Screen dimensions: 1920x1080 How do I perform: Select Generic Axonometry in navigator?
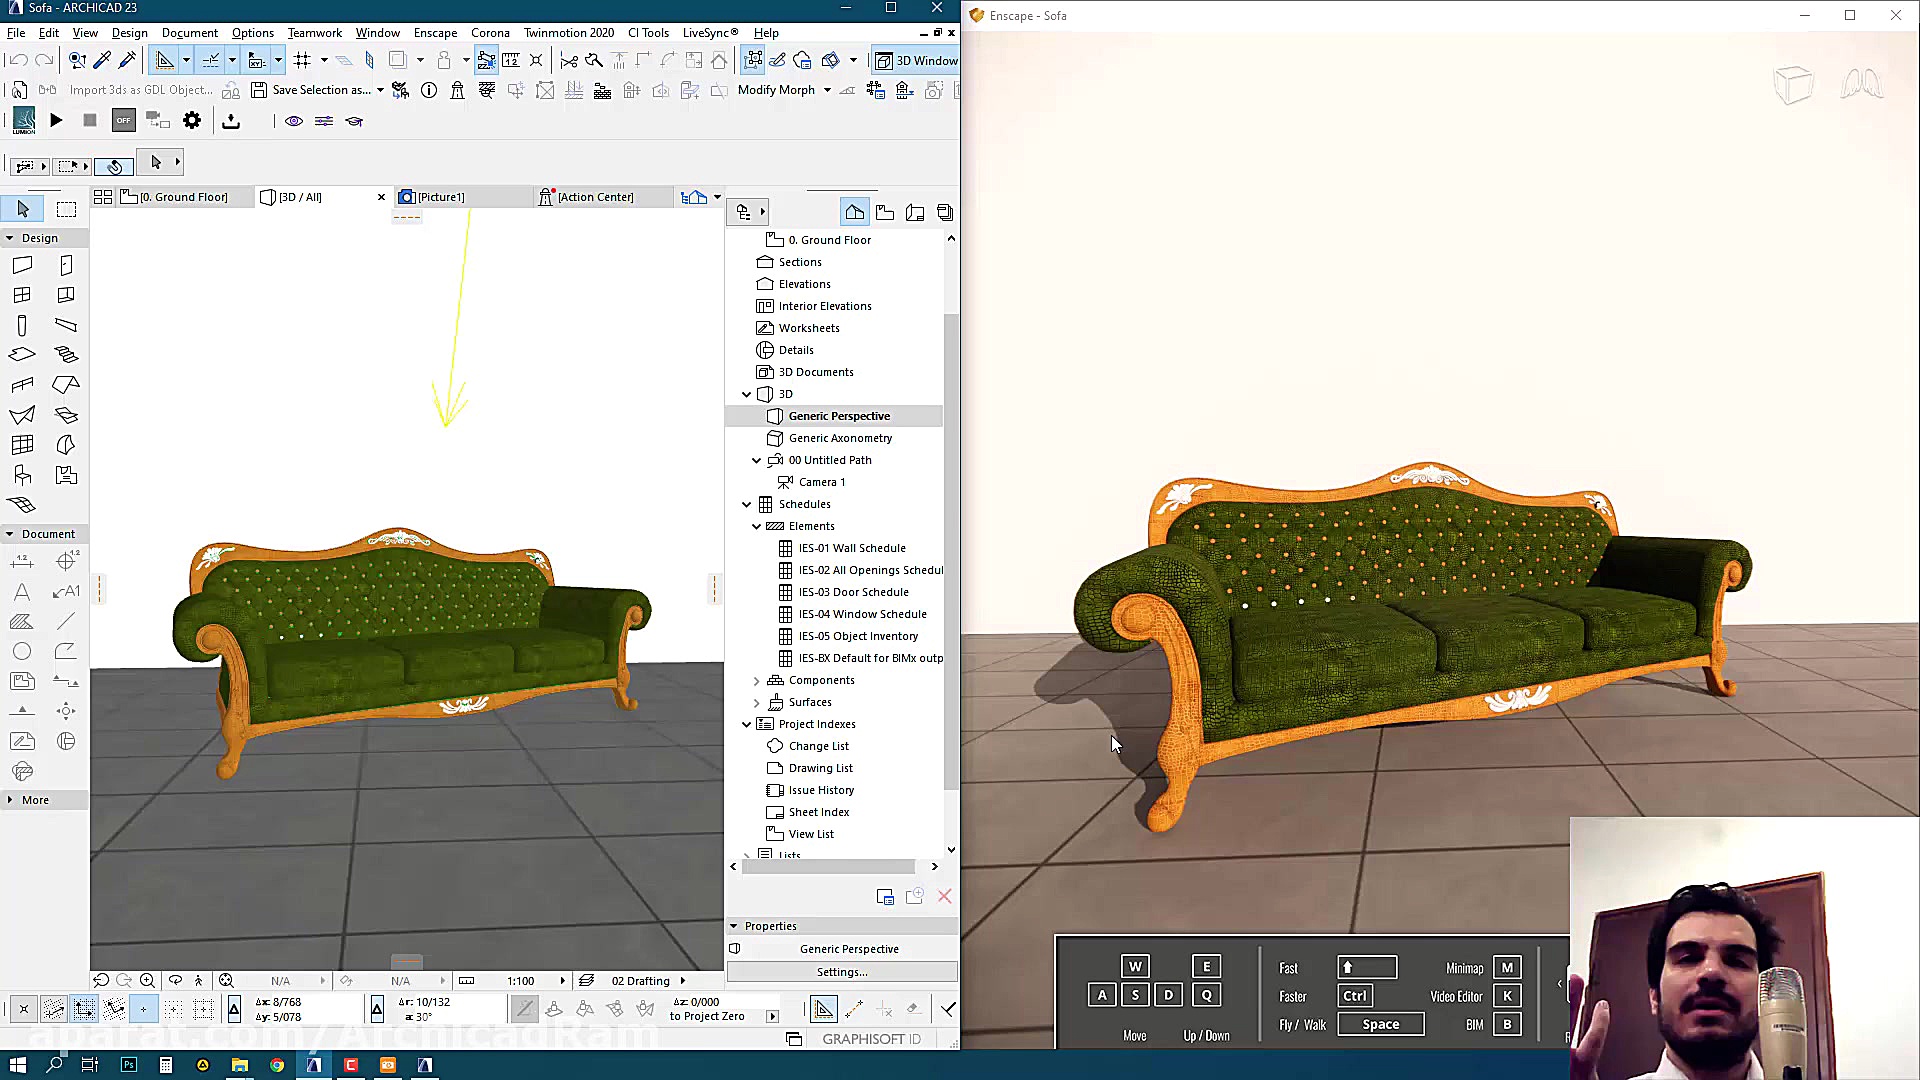840,438
